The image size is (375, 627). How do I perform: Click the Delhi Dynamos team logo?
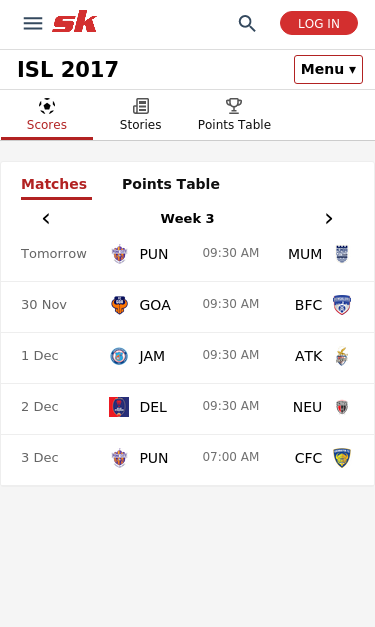point(119,407)
